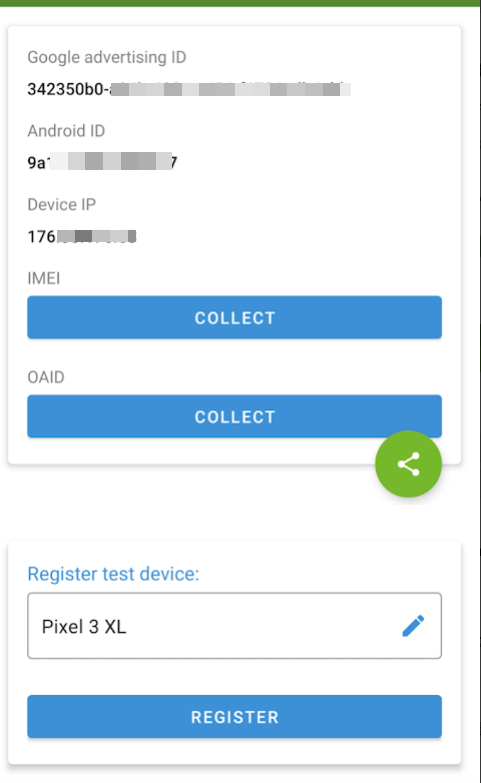
Task: Click the Device IP label
Action: coord(61,205)
